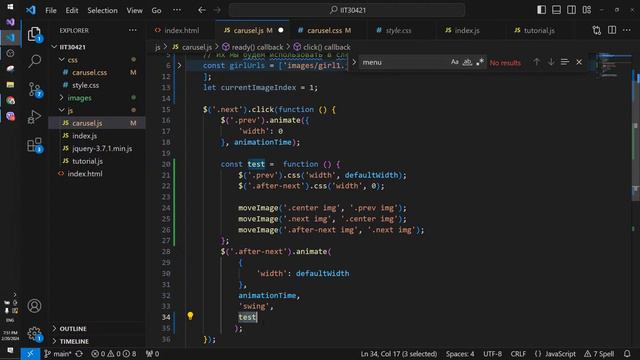Open the Selection menu

pyautogui.click(x=102, y=10)
